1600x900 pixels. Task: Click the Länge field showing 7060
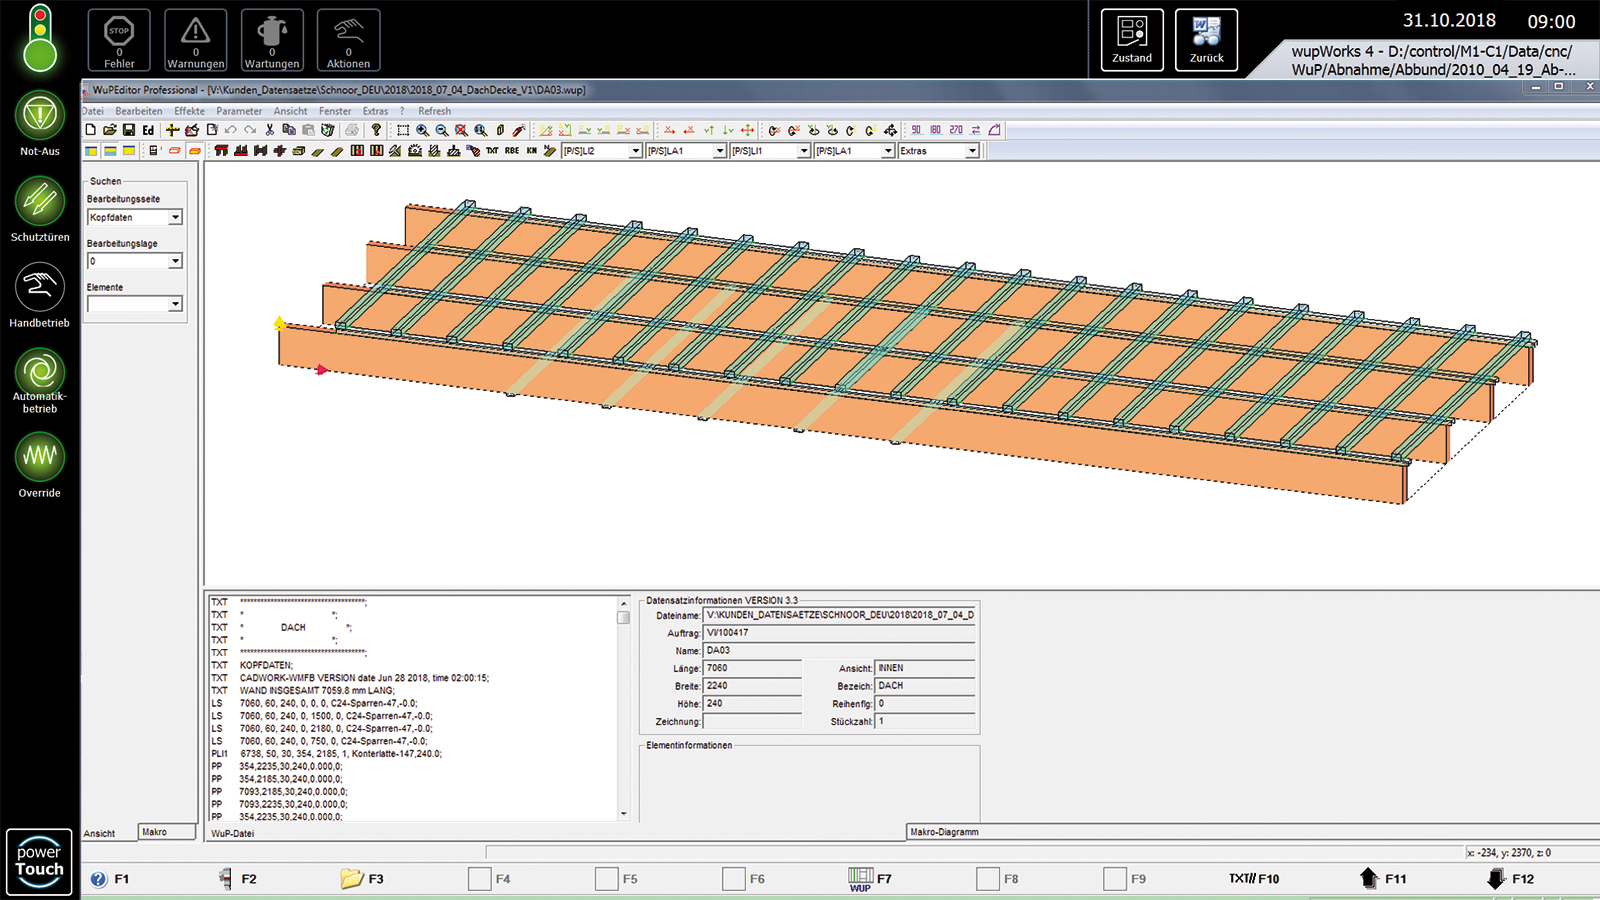point(752,668)
